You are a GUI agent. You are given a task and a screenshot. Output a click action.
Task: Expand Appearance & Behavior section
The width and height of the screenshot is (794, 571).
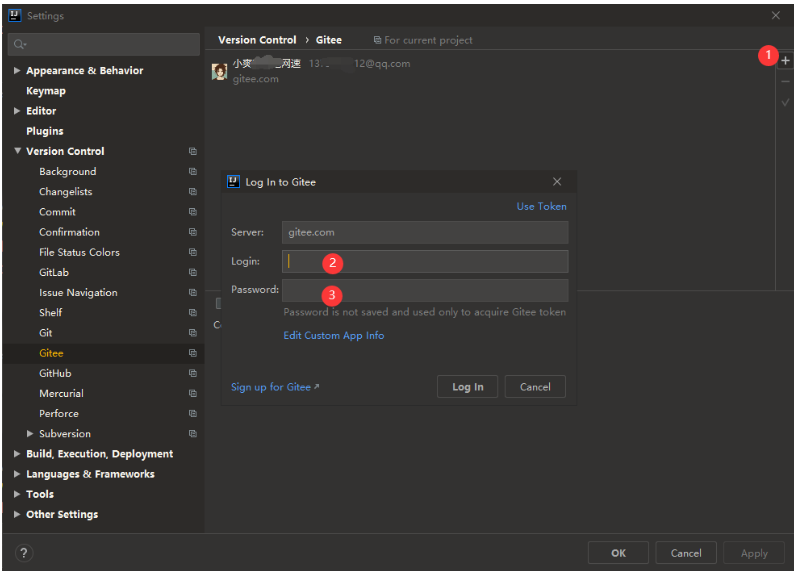17,70
